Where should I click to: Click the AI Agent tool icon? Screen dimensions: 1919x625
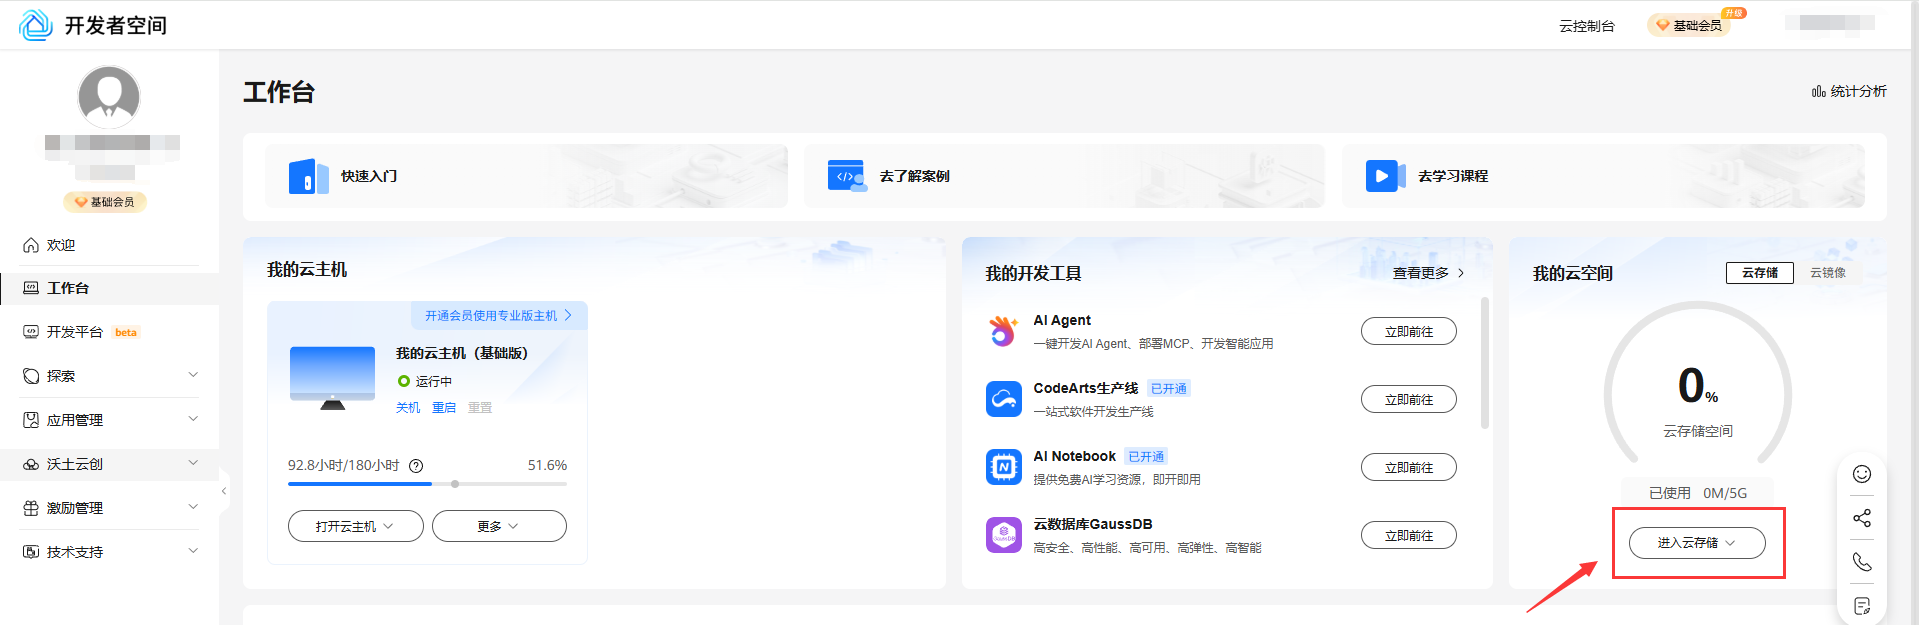1003,331
